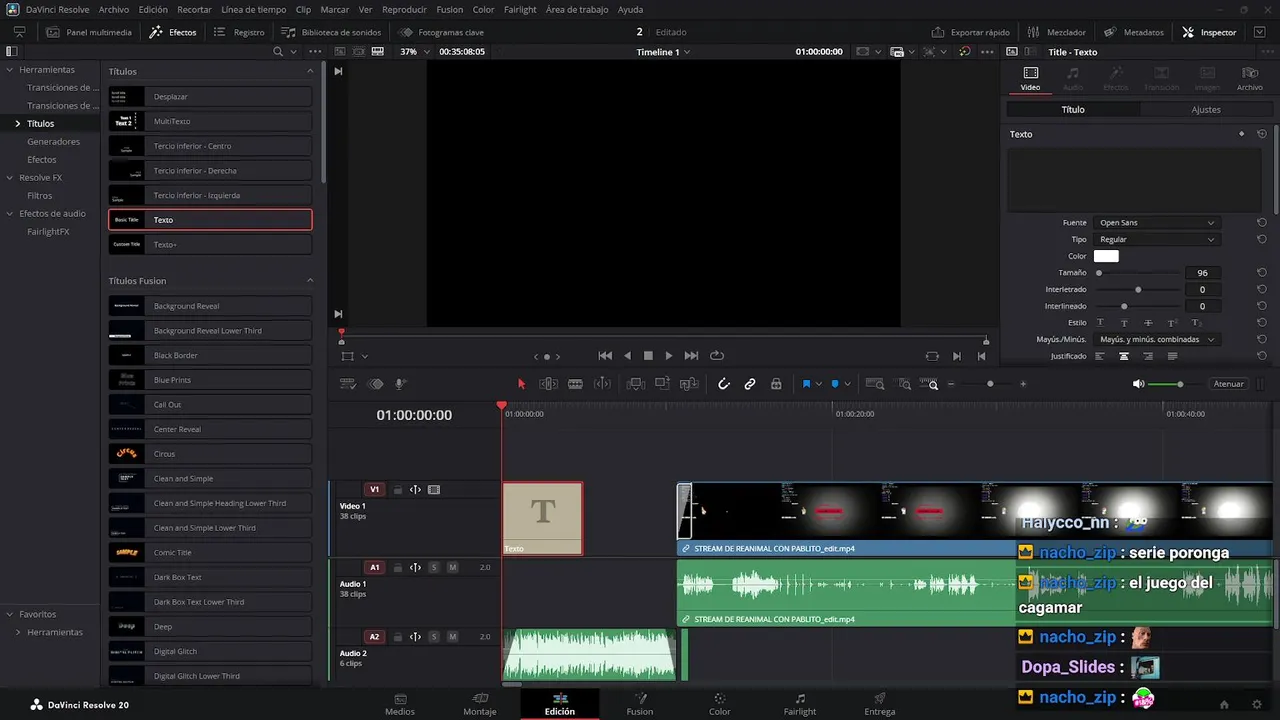
Task: Switch to the Ajustes tab
Action: coord(1206,110)
